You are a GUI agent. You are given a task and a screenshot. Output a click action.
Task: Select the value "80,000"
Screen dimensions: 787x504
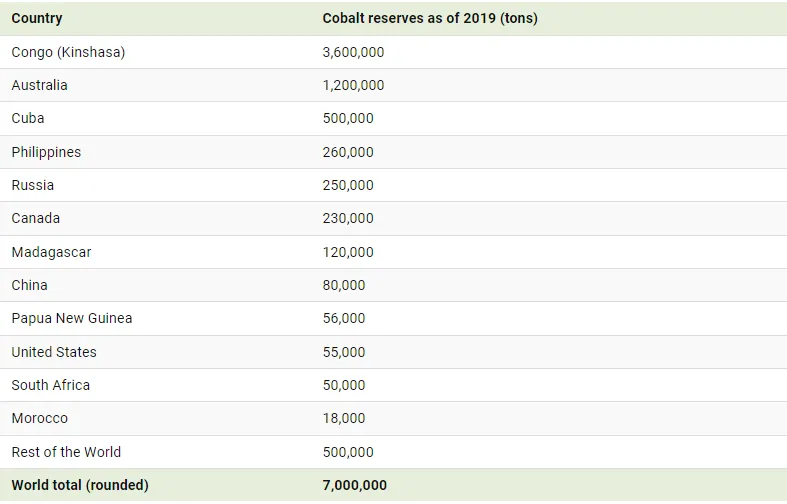pos(344,285)
